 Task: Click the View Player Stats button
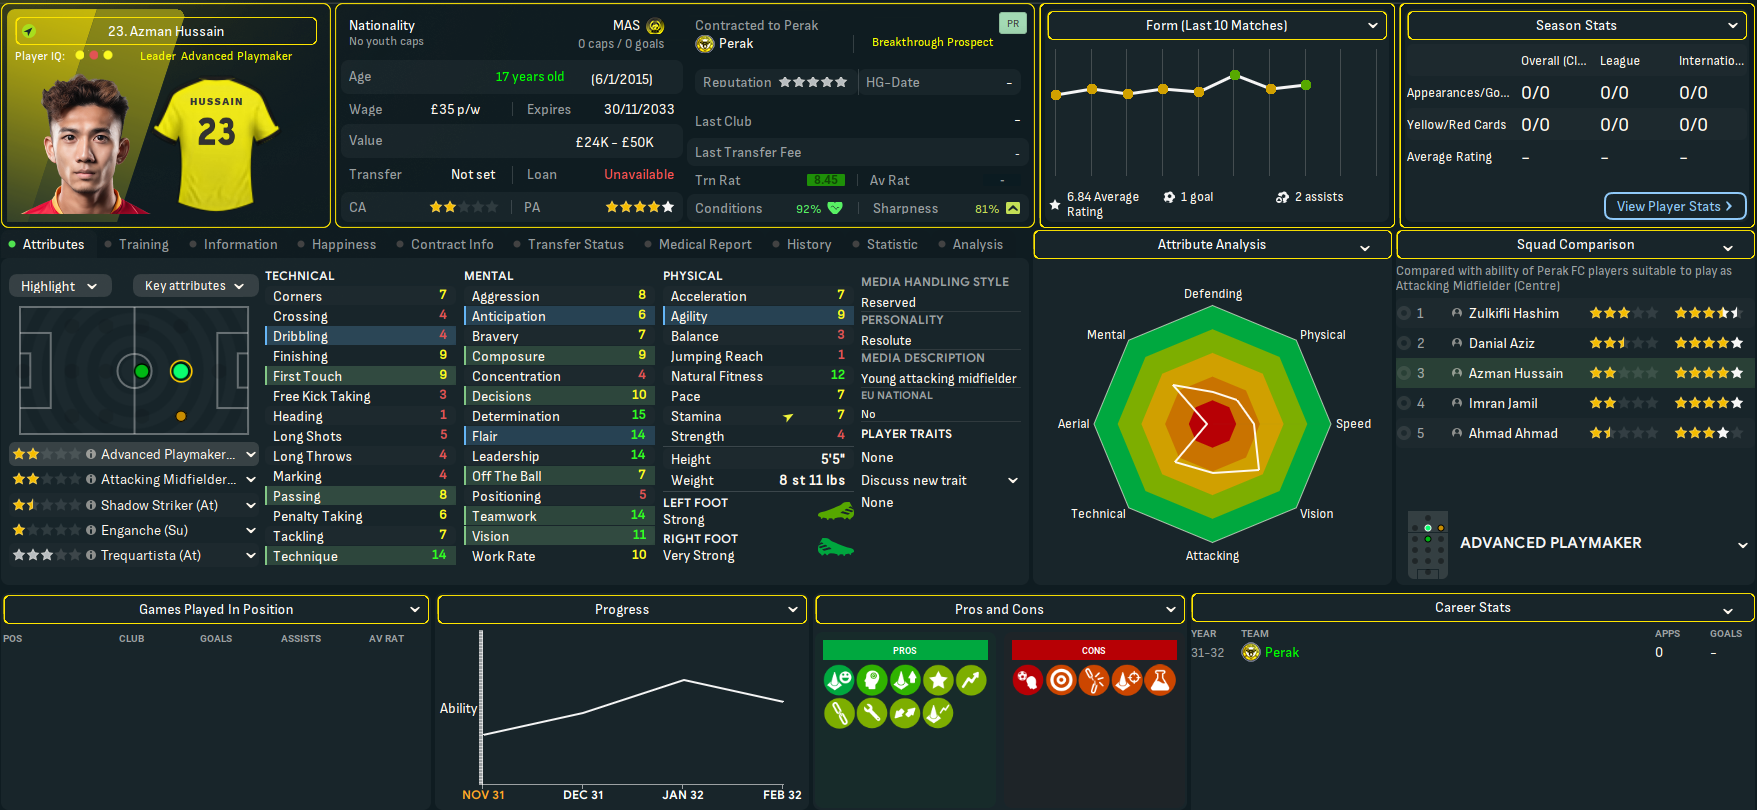[x=1674, y=206]
